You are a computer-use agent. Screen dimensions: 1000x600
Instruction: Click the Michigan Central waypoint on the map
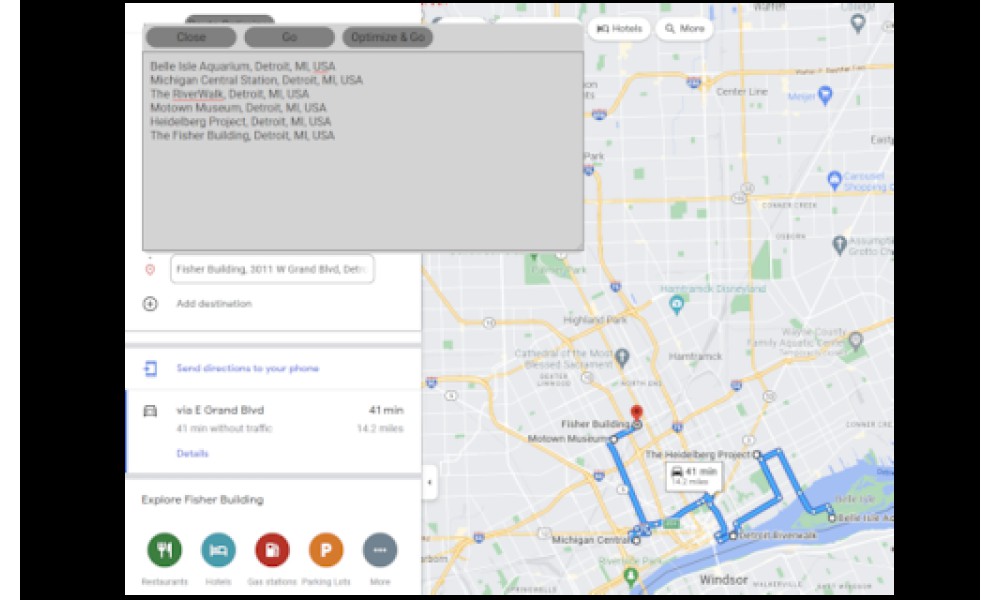point(636,541)
